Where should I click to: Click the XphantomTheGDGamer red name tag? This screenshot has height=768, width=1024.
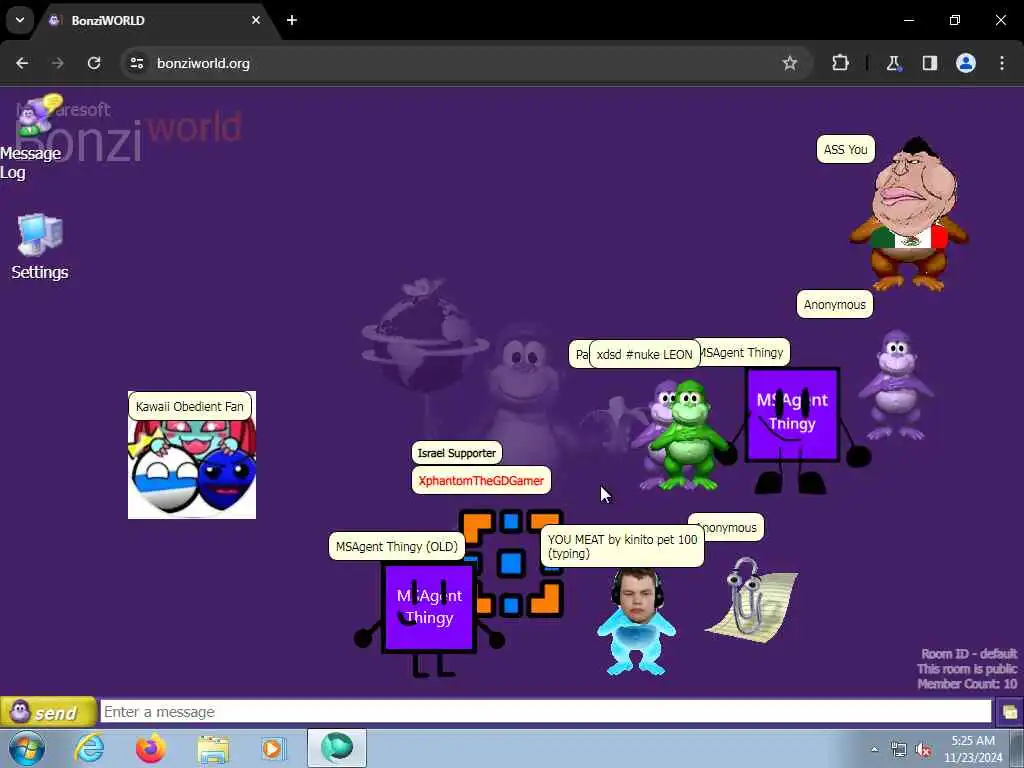pyautogui.click(x=481, y=481)
